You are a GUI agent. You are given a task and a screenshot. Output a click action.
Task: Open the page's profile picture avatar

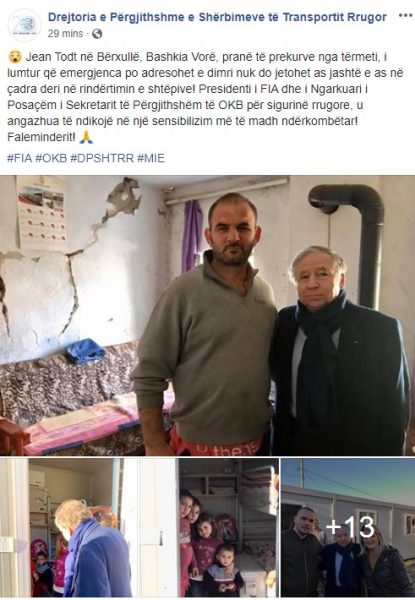pos(24,24)
